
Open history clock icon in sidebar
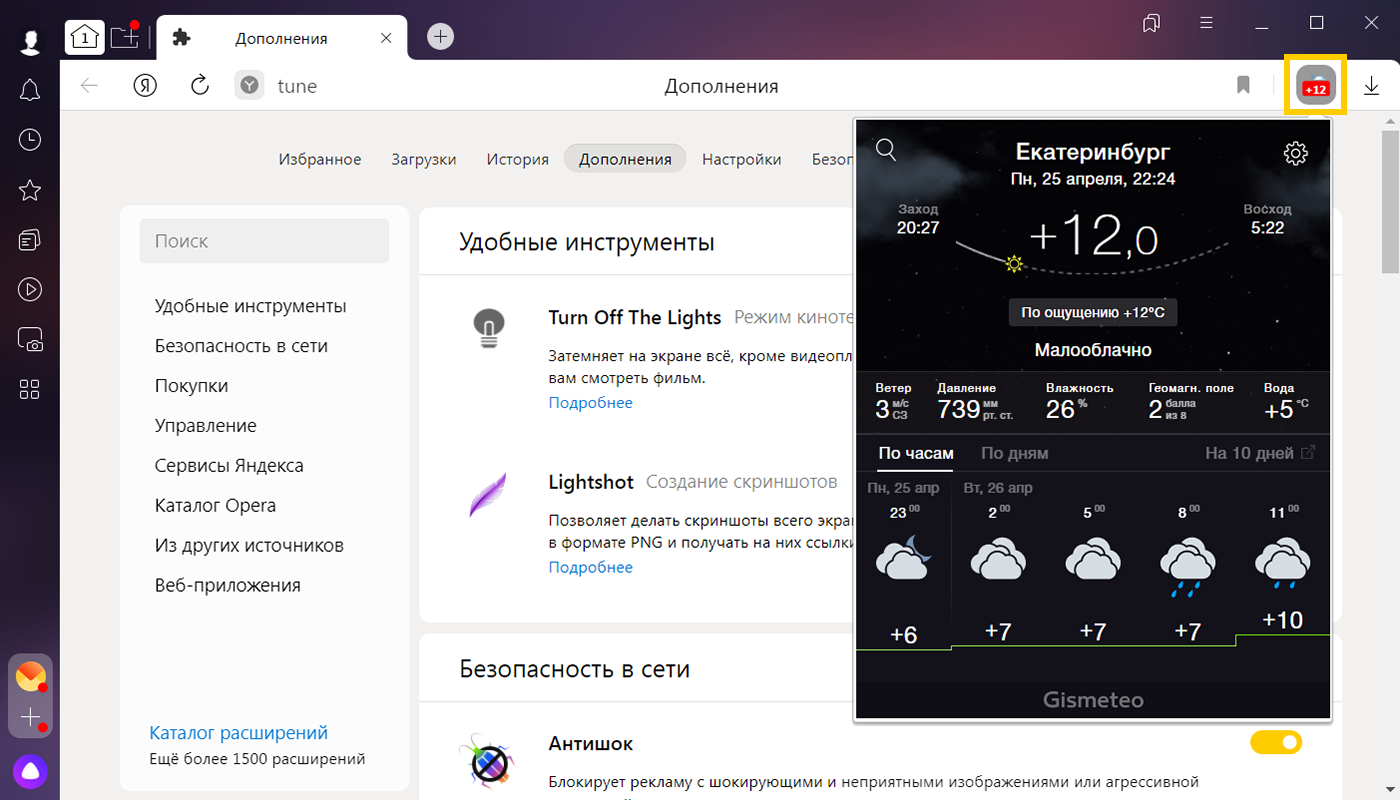[x=30, y=140]
